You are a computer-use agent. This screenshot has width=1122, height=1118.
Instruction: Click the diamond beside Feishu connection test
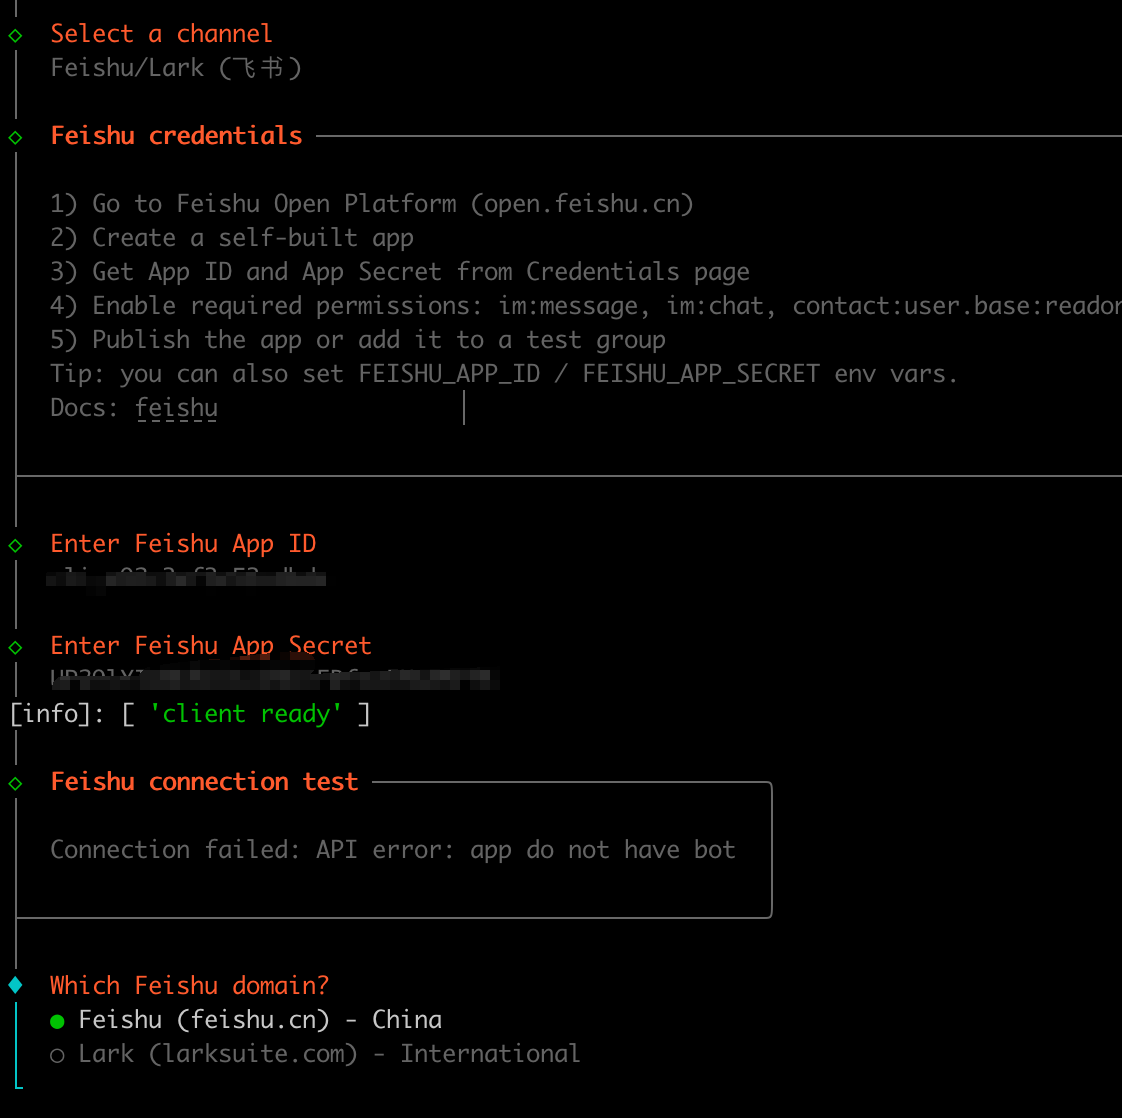(16, 783)
